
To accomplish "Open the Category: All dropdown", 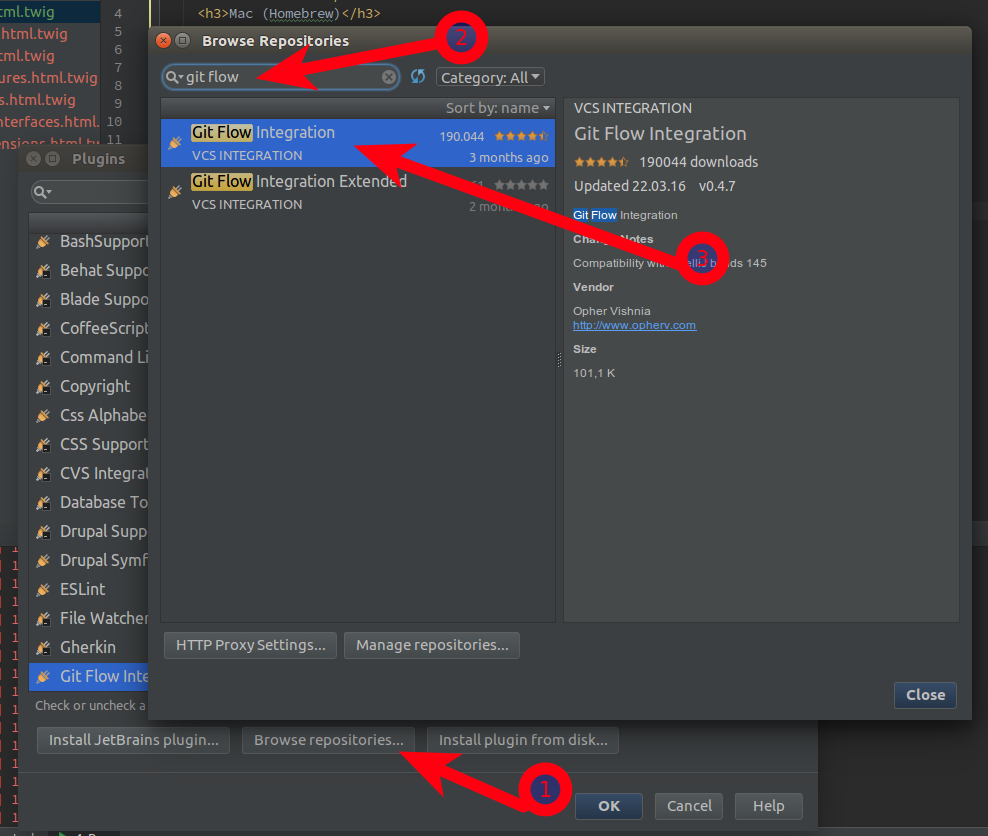I will 490,77.
